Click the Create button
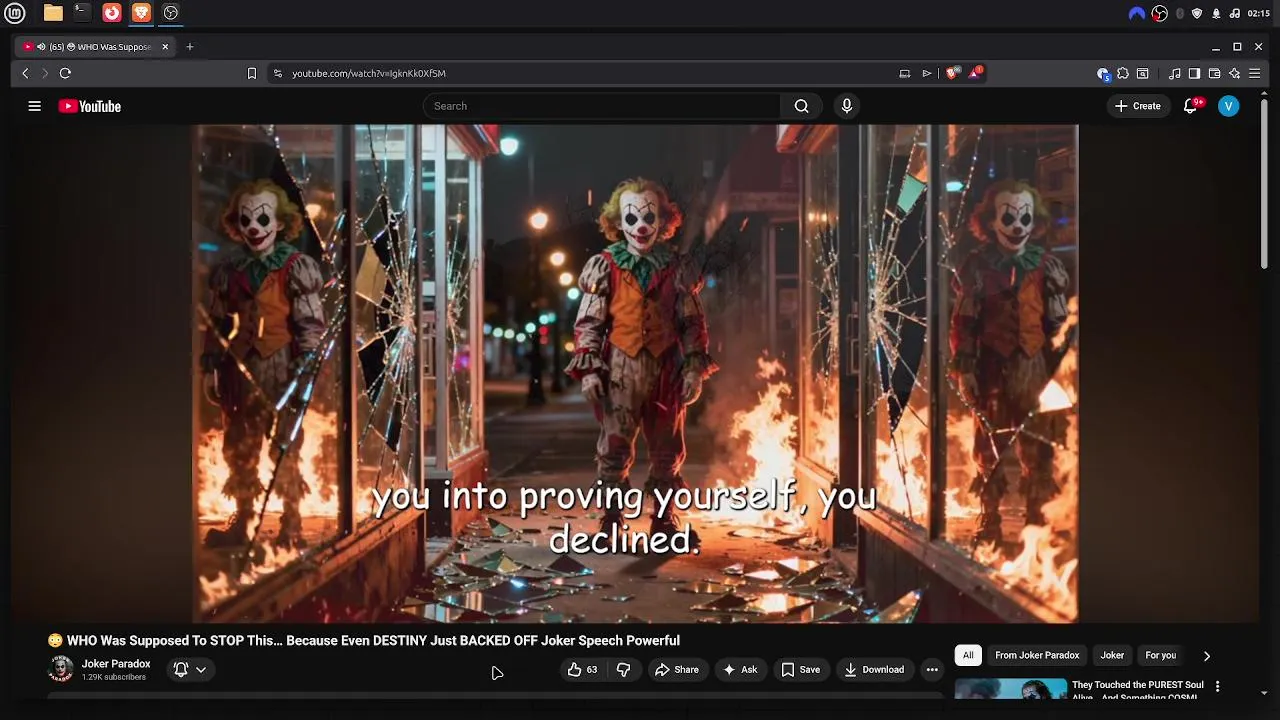Screen dimensions: 1280x720 point(1138,106)
